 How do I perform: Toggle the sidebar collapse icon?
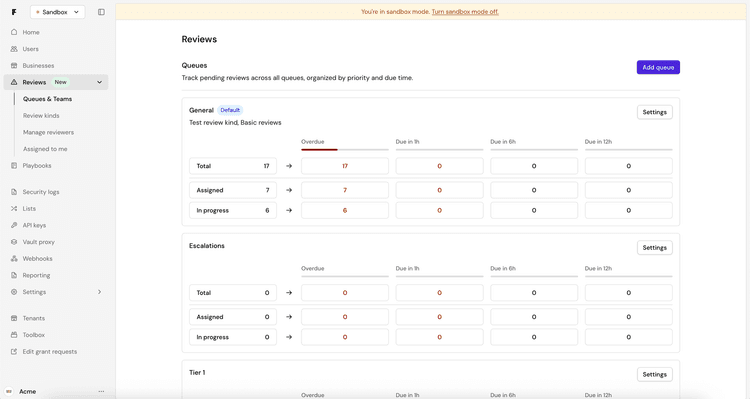(101, 12)
